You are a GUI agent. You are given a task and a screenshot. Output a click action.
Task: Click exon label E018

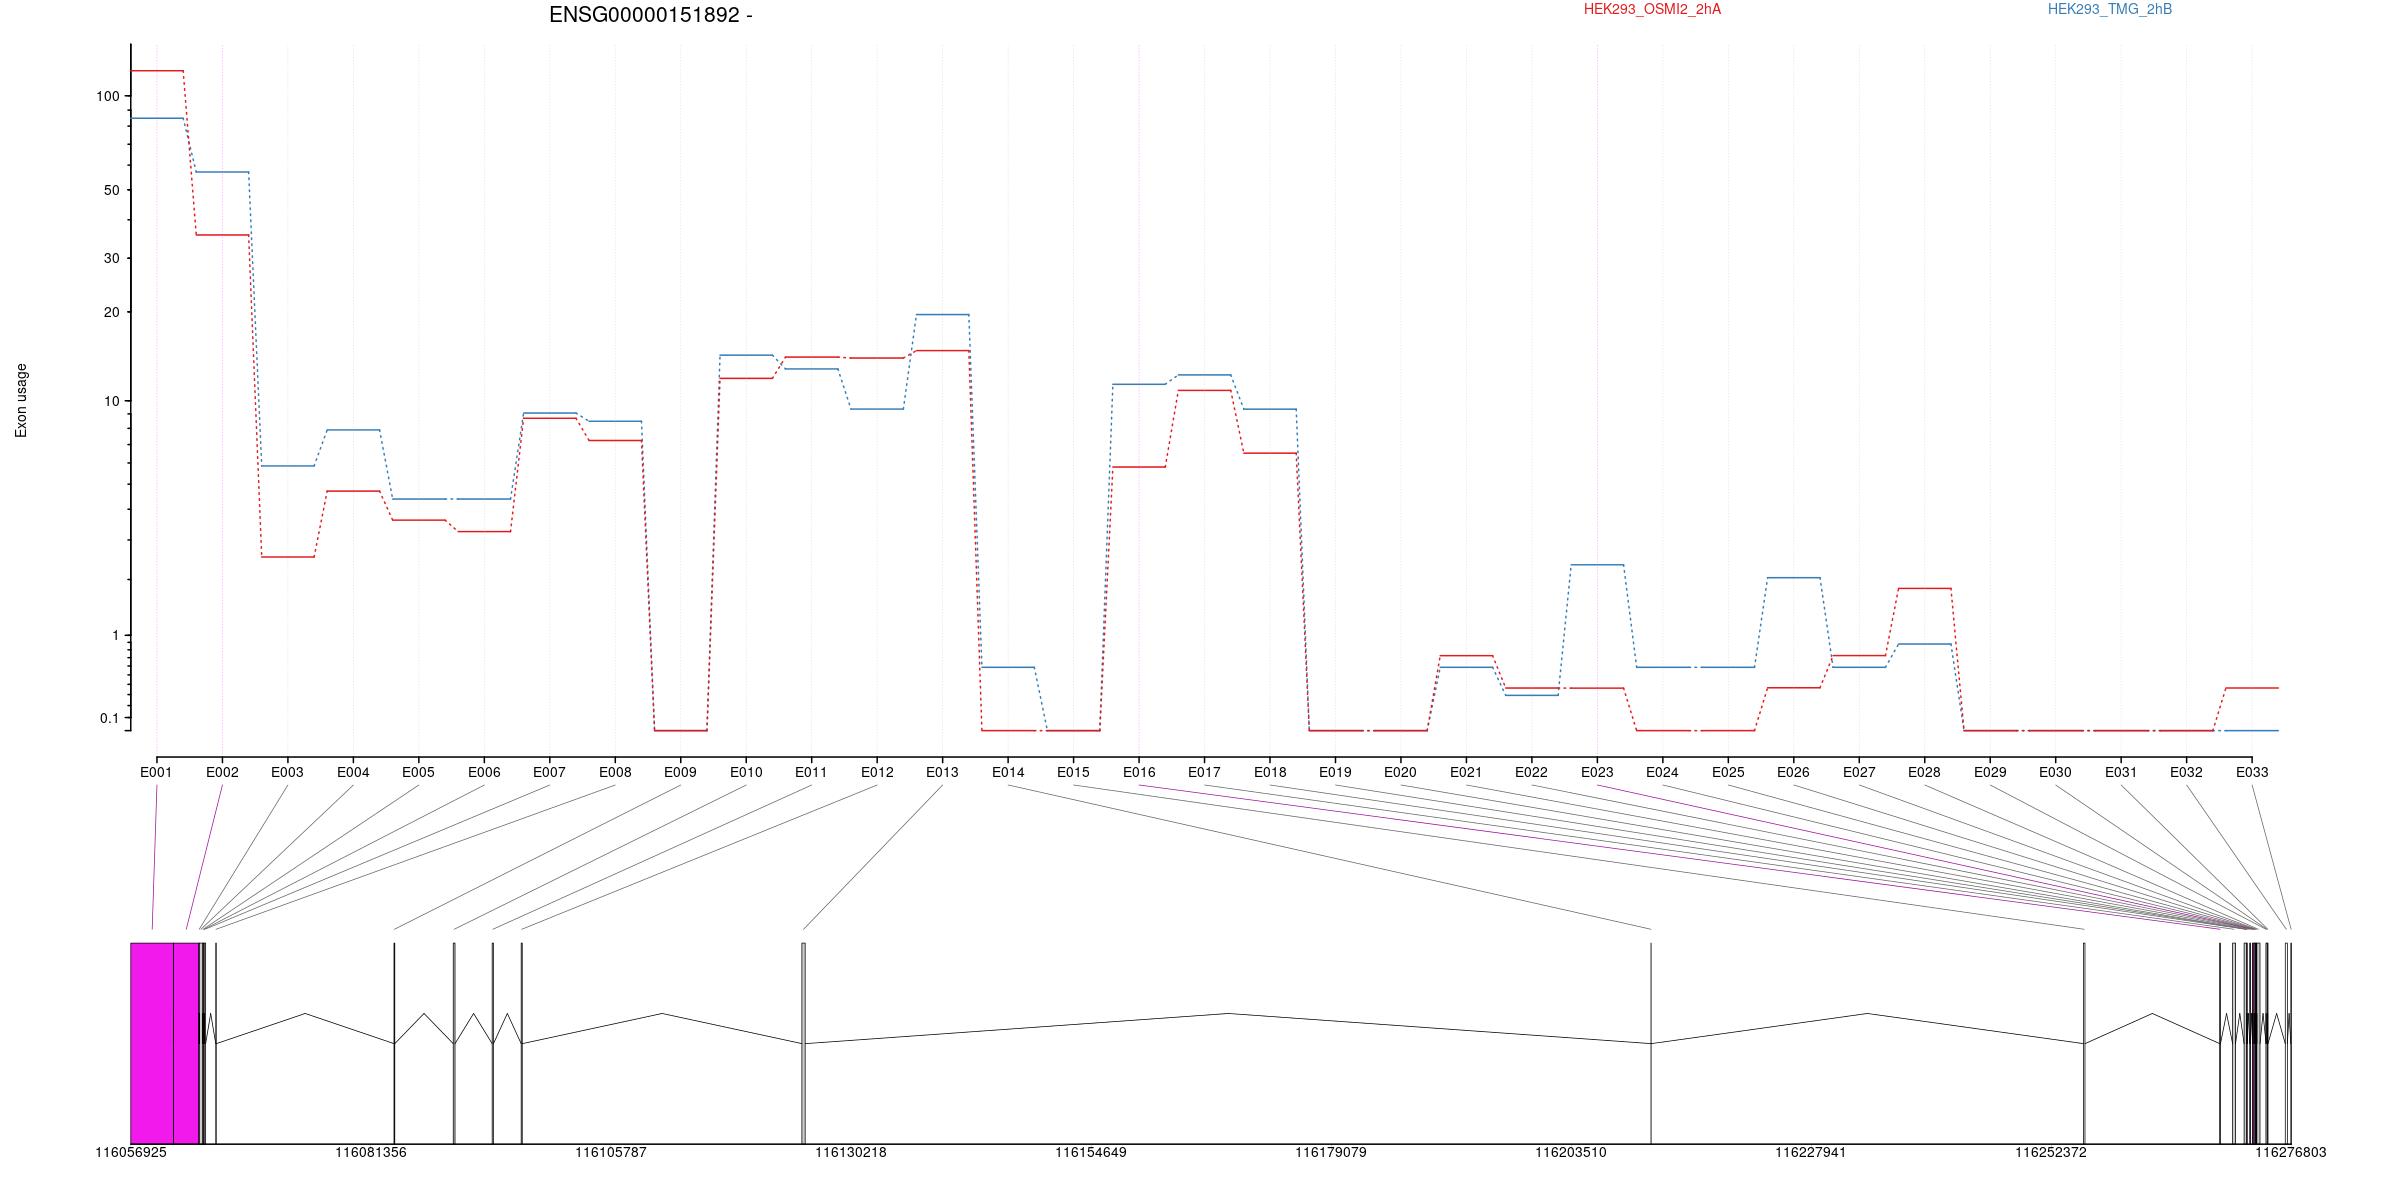[x=1270, y=772]
